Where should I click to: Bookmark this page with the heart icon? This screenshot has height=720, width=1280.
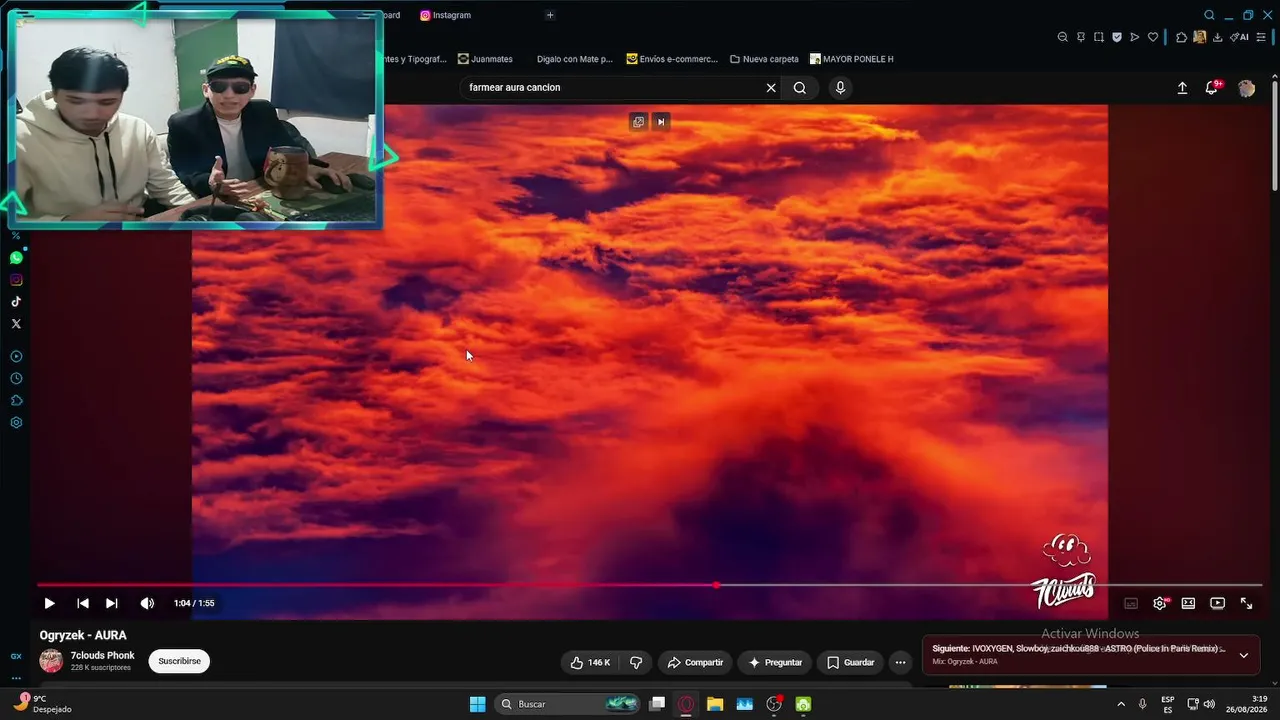pyautogui.click(x=1153, y=37)
